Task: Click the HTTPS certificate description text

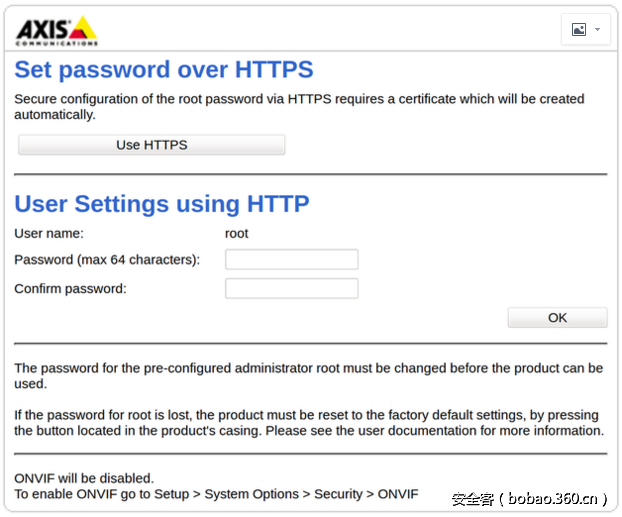Action: point(299,107)
